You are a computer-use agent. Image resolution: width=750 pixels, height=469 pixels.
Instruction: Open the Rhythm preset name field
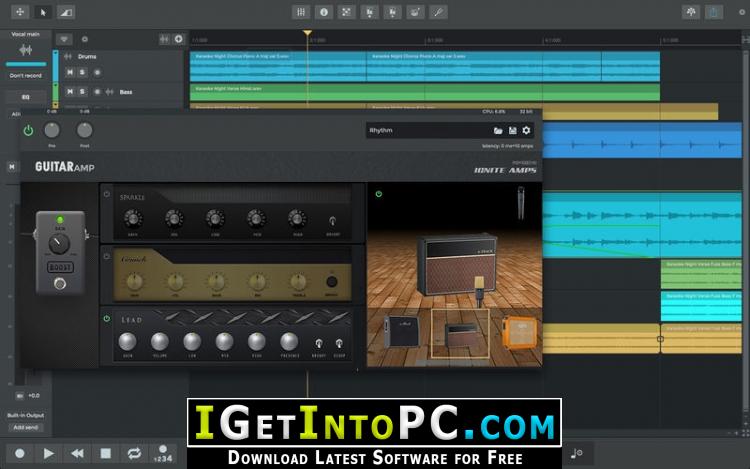click(428, 130)
